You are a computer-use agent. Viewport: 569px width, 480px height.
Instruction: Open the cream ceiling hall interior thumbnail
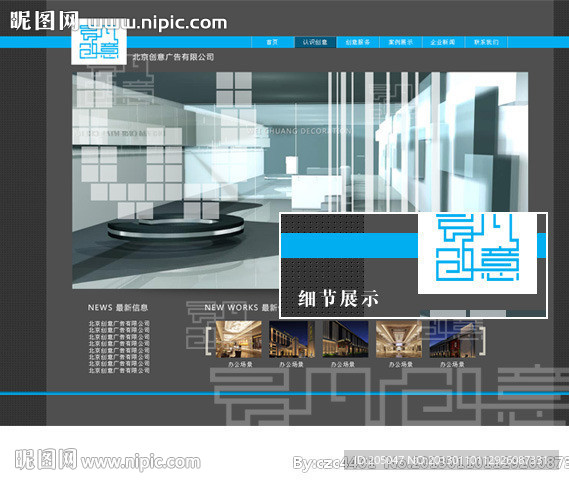coord(399,339)
